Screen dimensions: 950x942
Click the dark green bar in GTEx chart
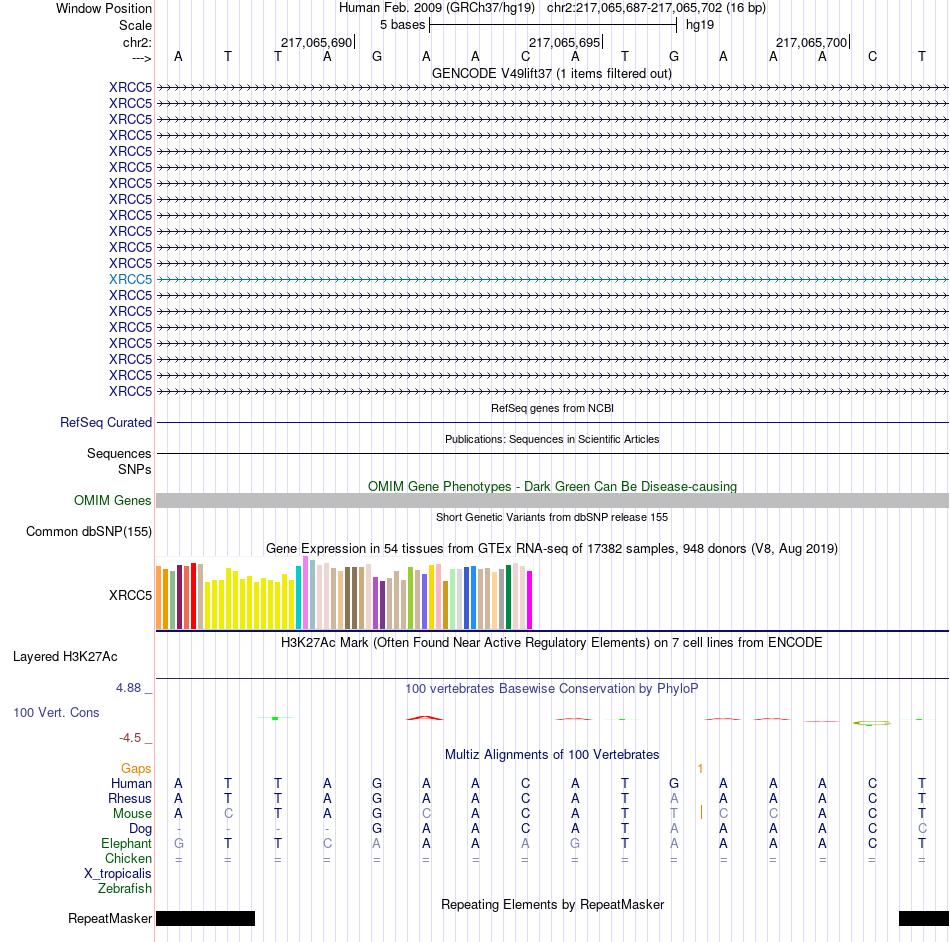click(x=508, y=597)
